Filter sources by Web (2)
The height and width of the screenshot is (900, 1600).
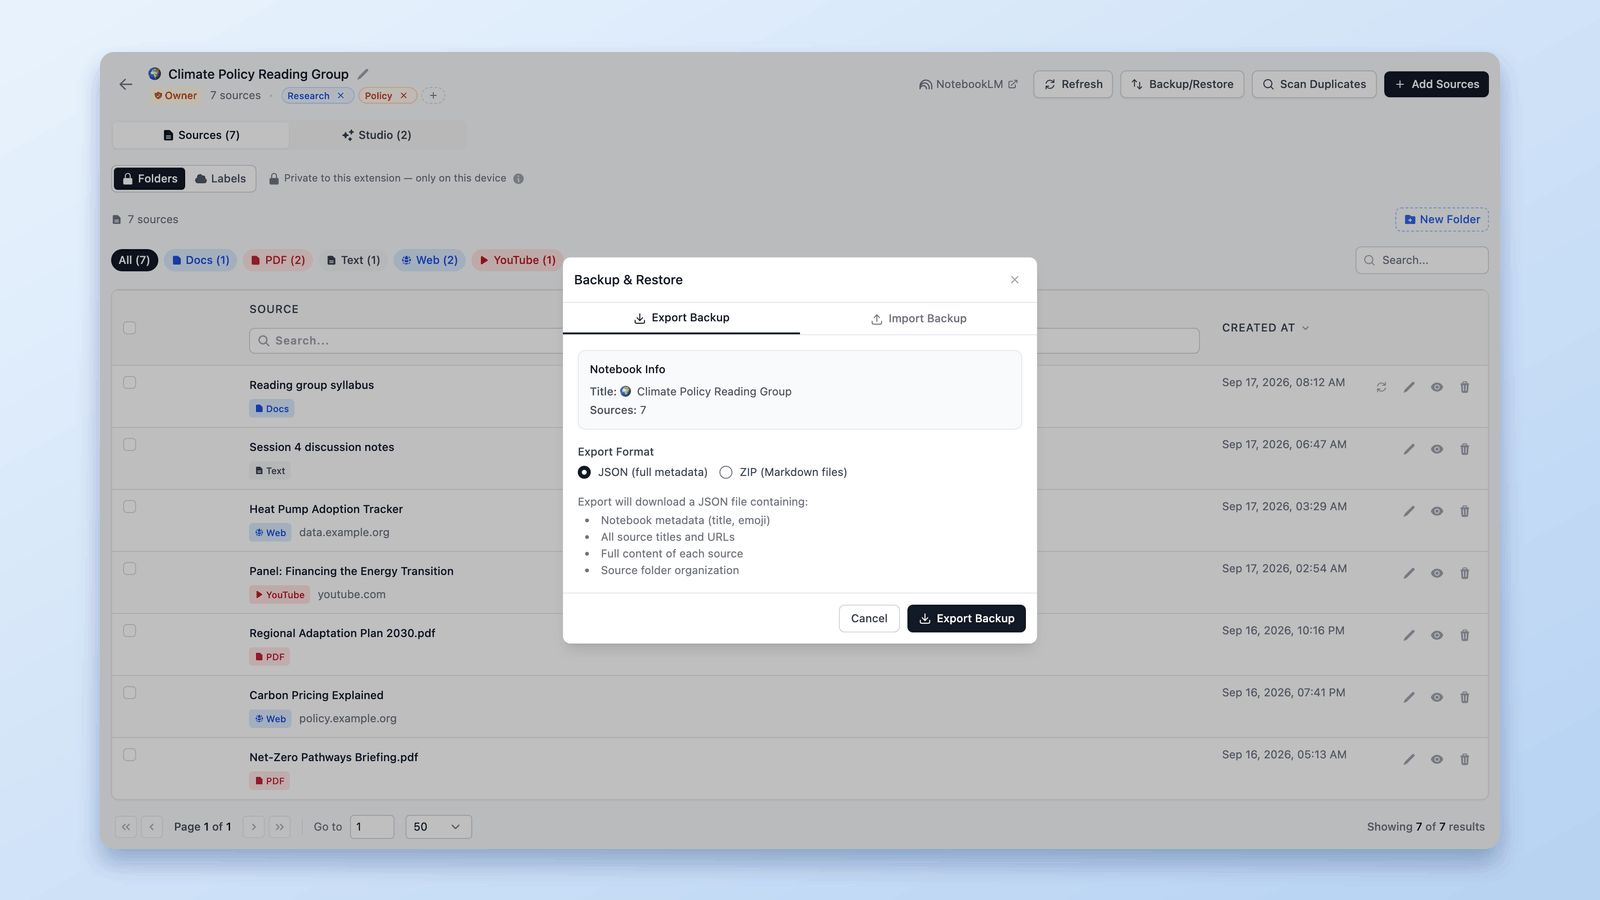[x=430, y=260]
